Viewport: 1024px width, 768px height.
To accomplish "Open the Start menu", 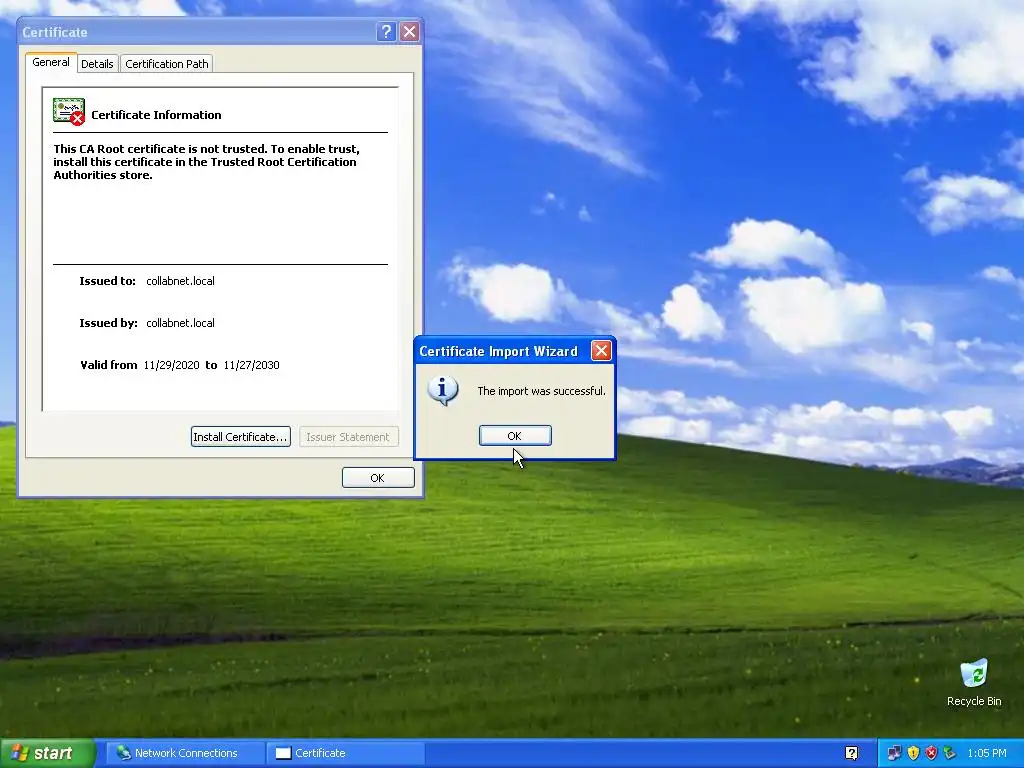I will click(47, 753).
